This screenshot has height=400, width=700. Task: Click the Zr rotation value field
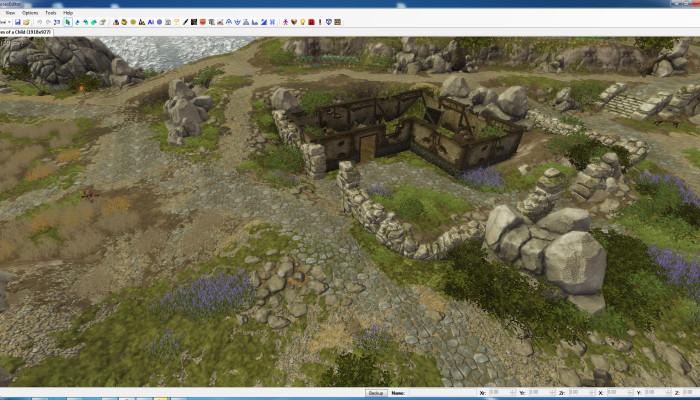579,393
